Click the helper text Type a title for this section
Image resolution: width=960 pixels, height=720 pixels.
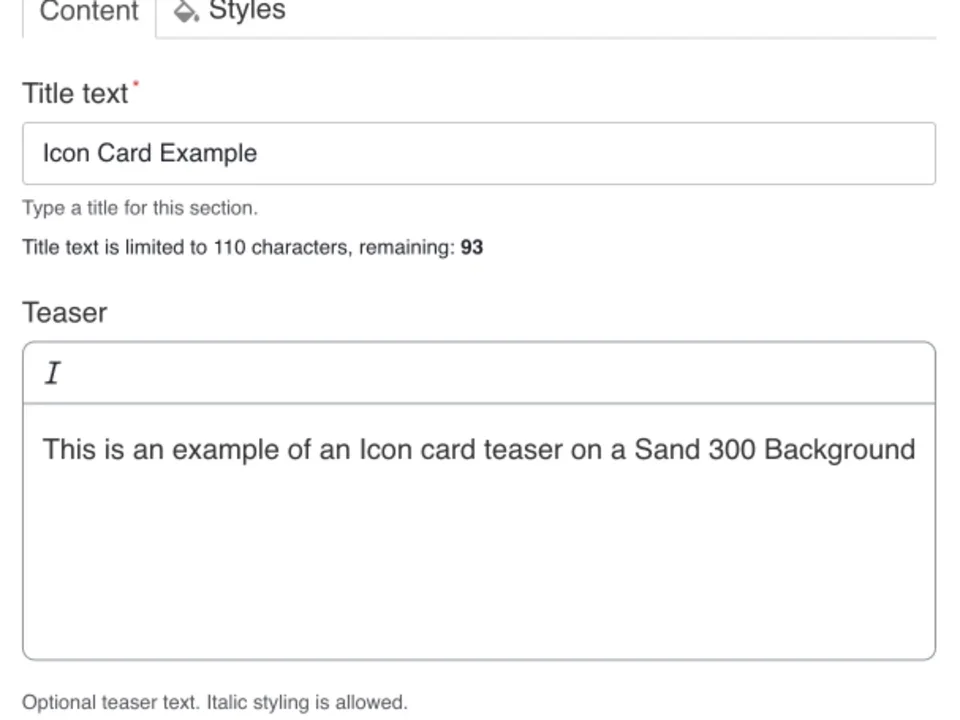coord(140,208)
